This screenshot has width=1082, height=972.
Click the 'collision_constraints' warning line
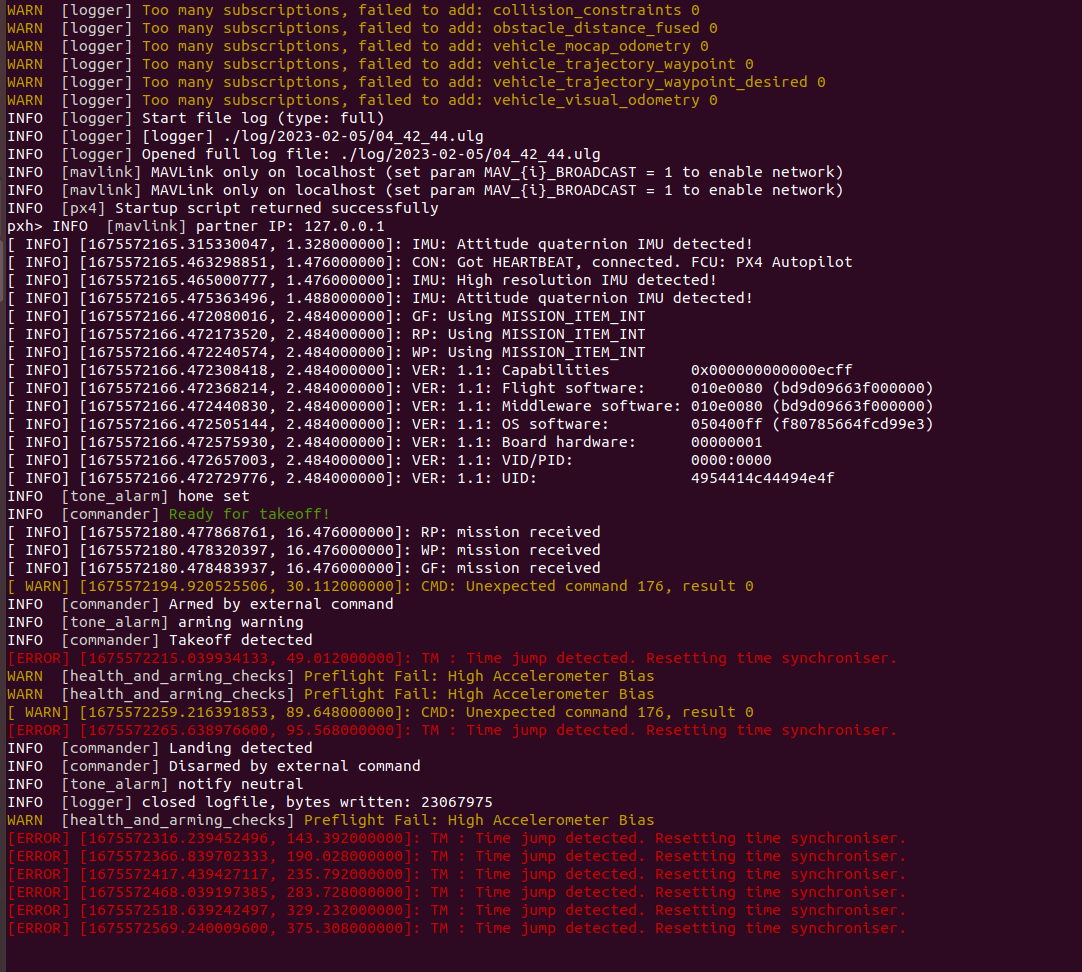click(353, 10)
